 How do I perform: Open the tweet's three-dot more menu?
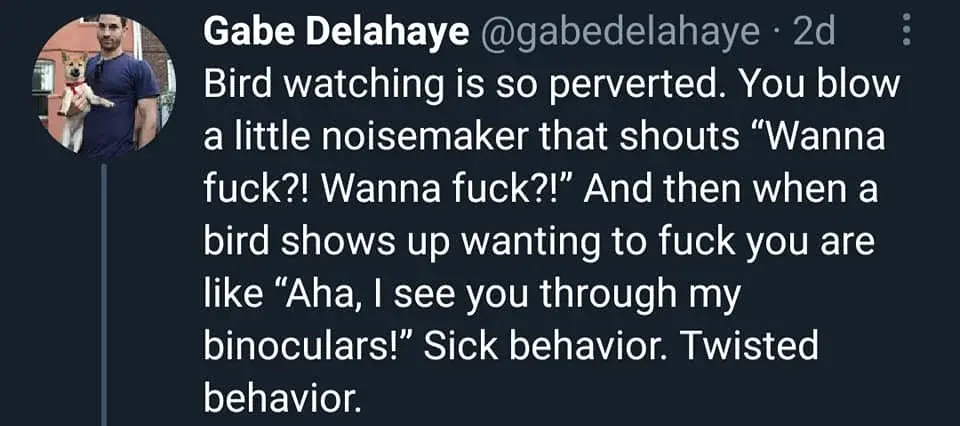pyautogui.click(x=906, y=35)
